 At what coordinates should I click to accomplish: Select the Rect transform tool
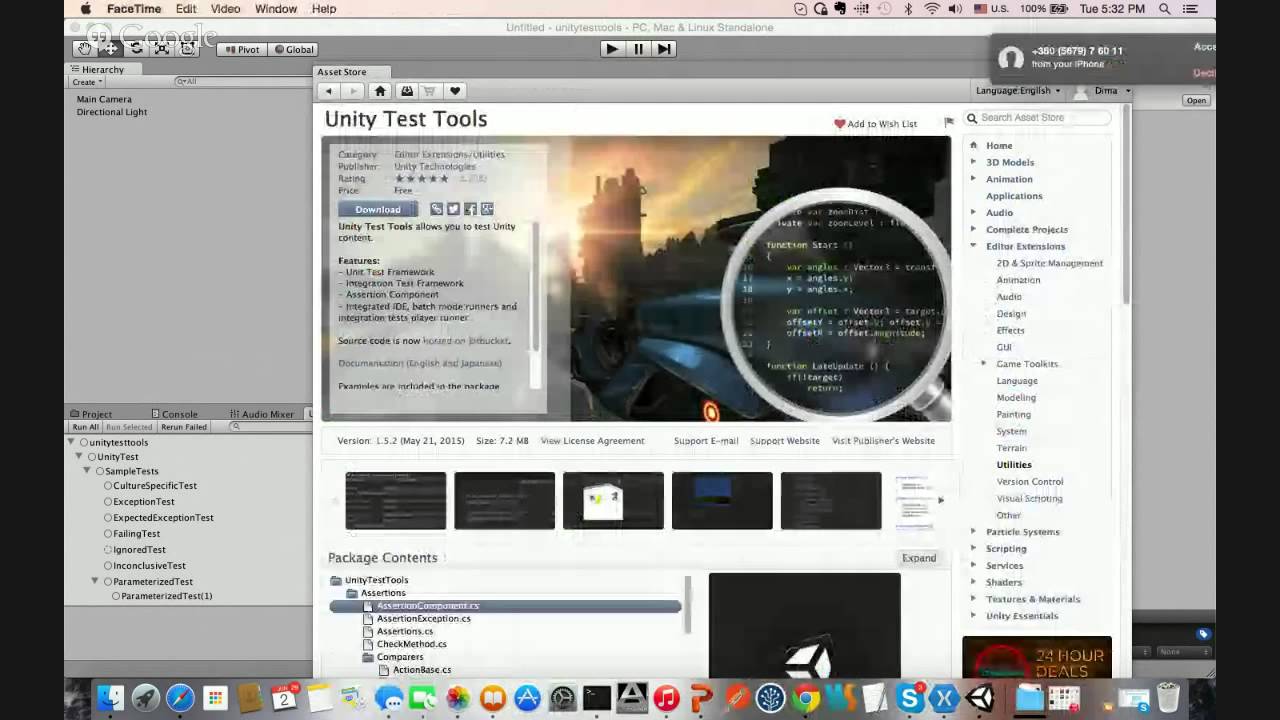point(188,49)
